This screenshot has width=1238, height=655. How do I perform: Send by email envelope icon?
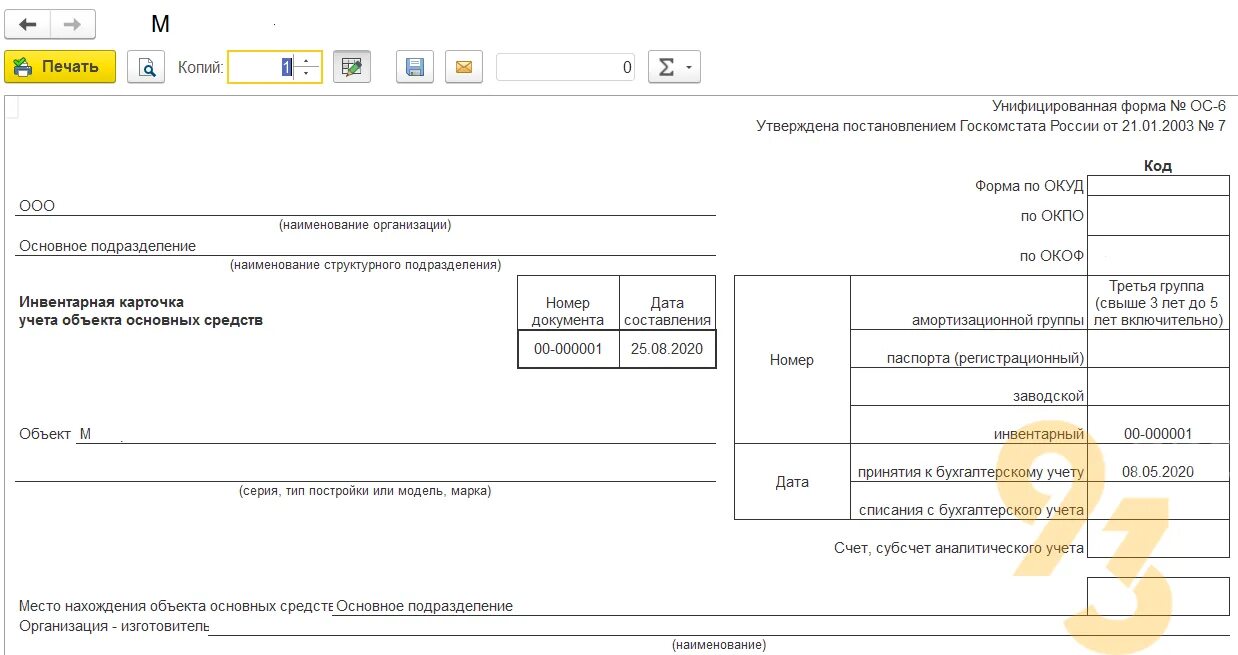tap(463, 67)
